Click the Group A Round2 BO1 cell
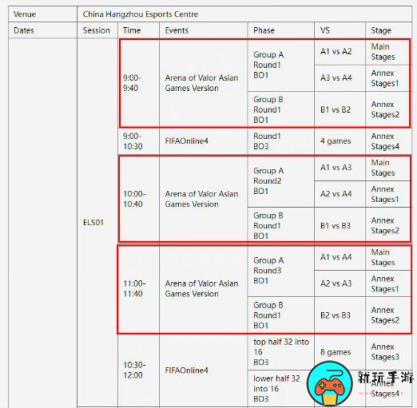This screenshot has height=408, width=417. (x=281, y=181)
